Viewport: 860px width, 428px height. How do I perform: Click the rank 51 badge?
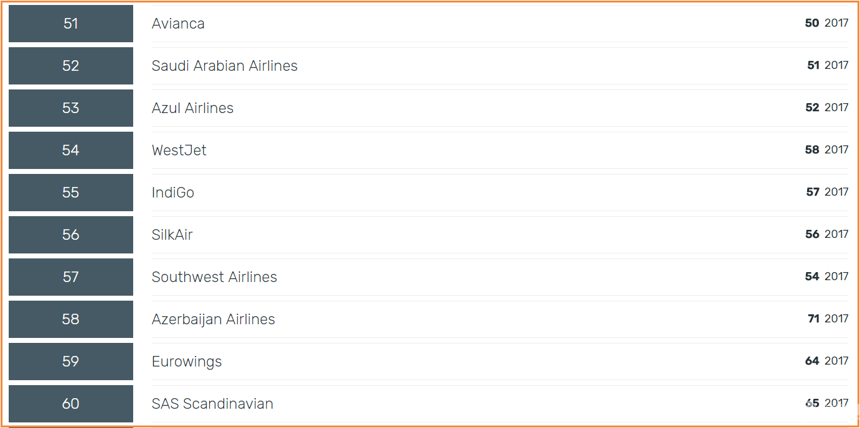pyautogui.click(x=71, y=24)
